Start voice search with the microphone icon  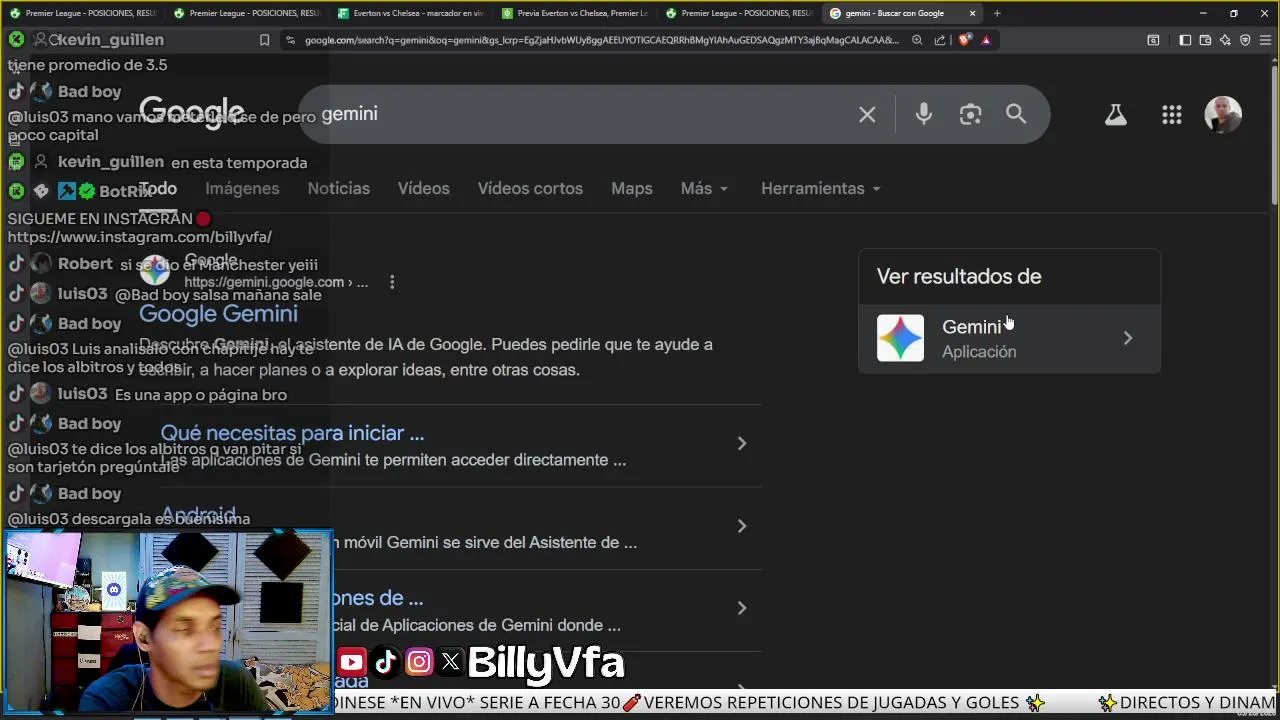tap(924, 114)
